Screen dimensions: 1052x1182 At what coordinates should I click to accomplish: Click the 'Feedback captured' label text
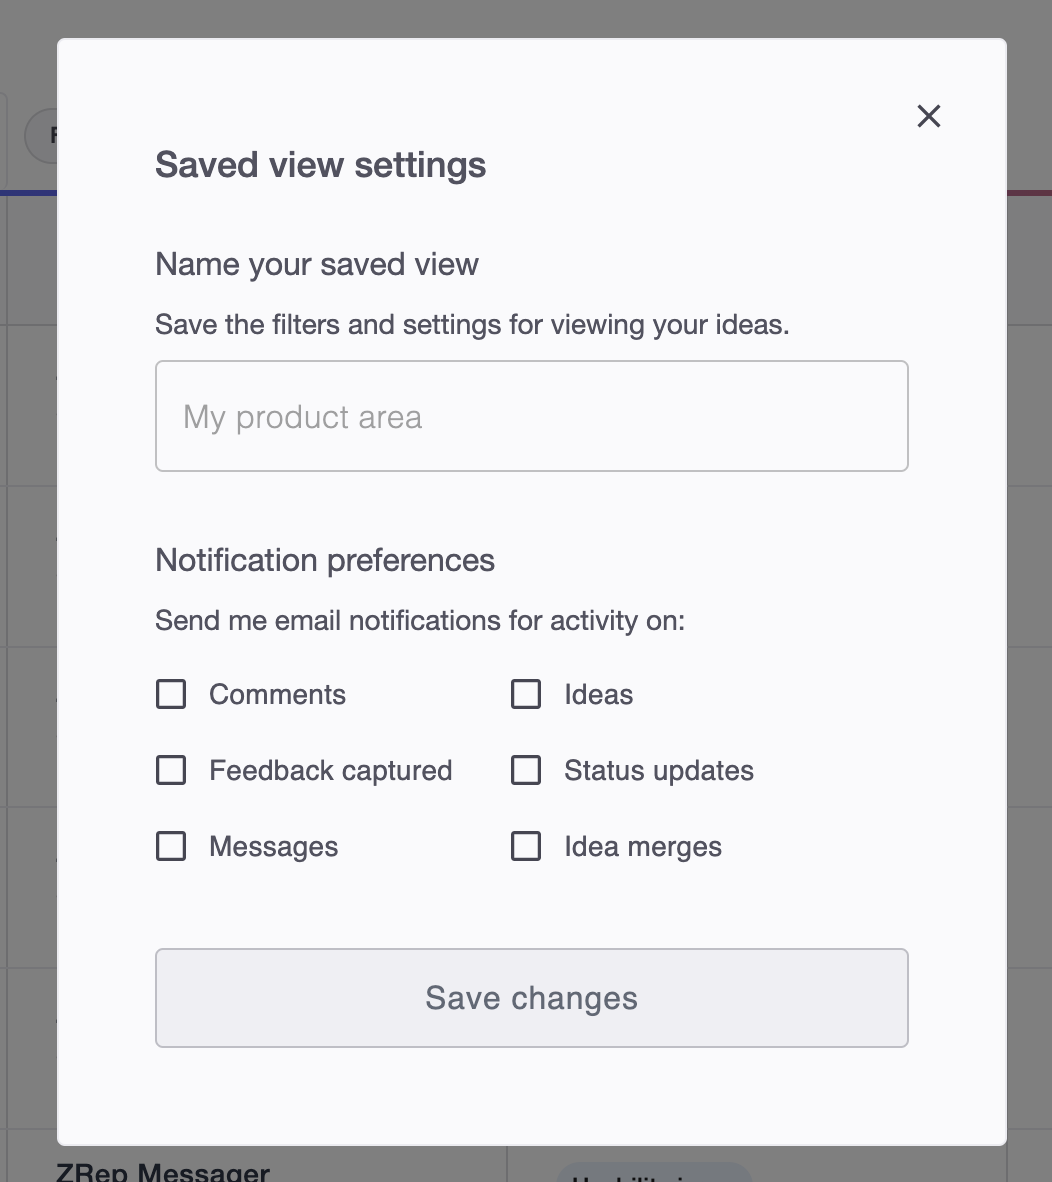coord(331,770)
